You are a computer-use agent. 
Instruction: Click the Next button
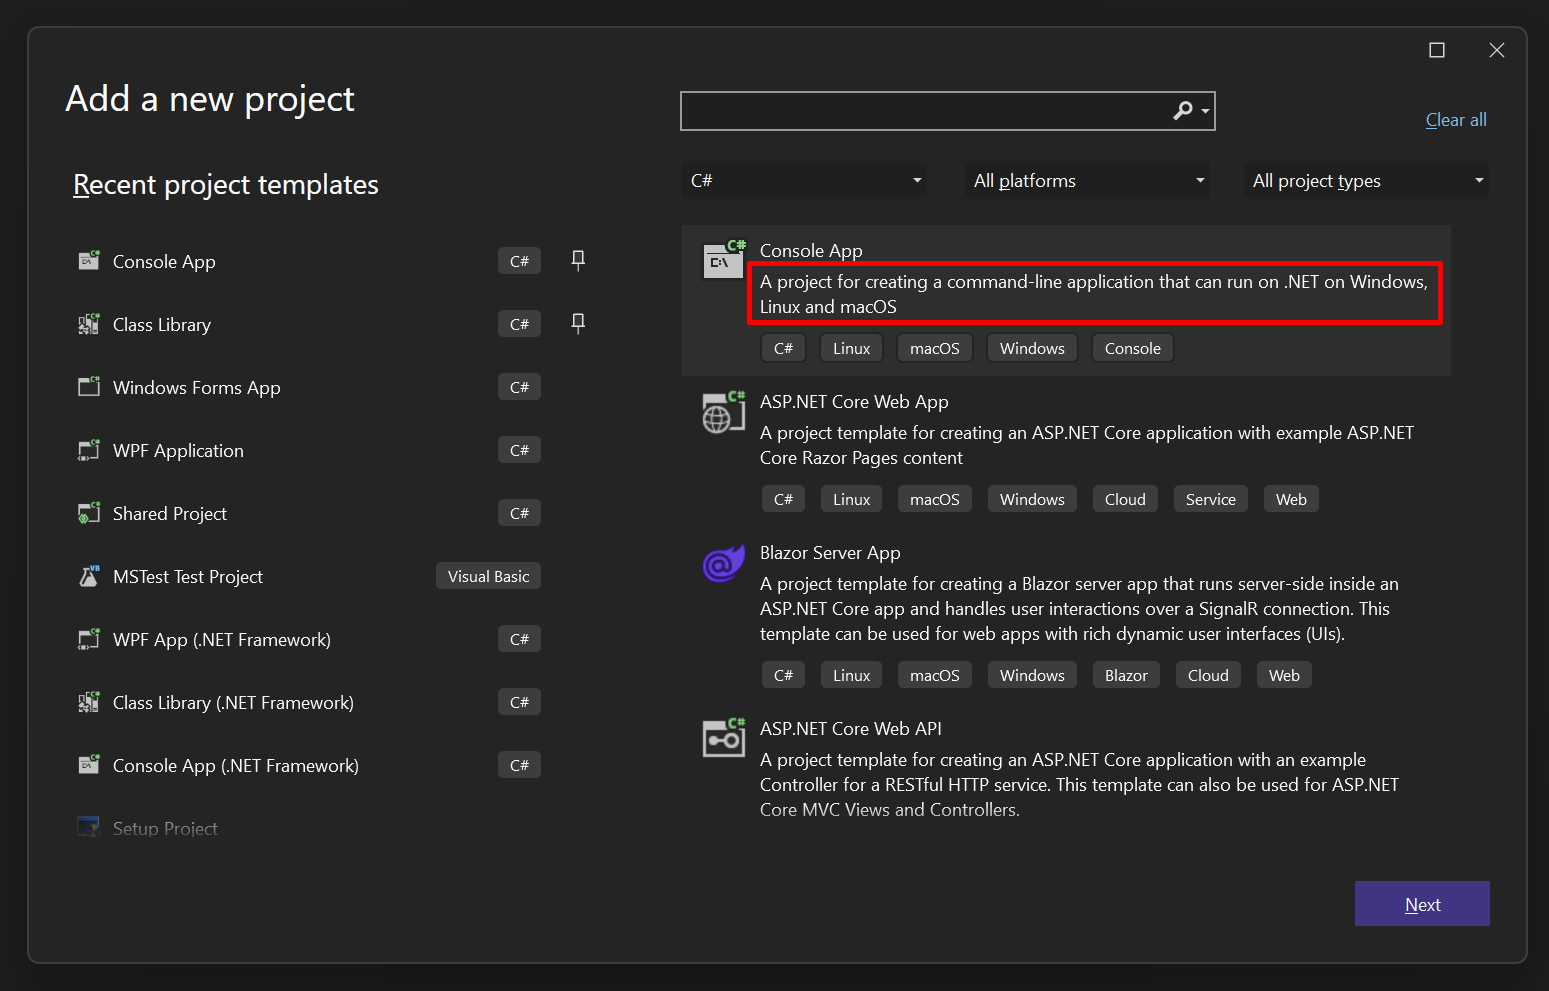(x=1422, y=903)
